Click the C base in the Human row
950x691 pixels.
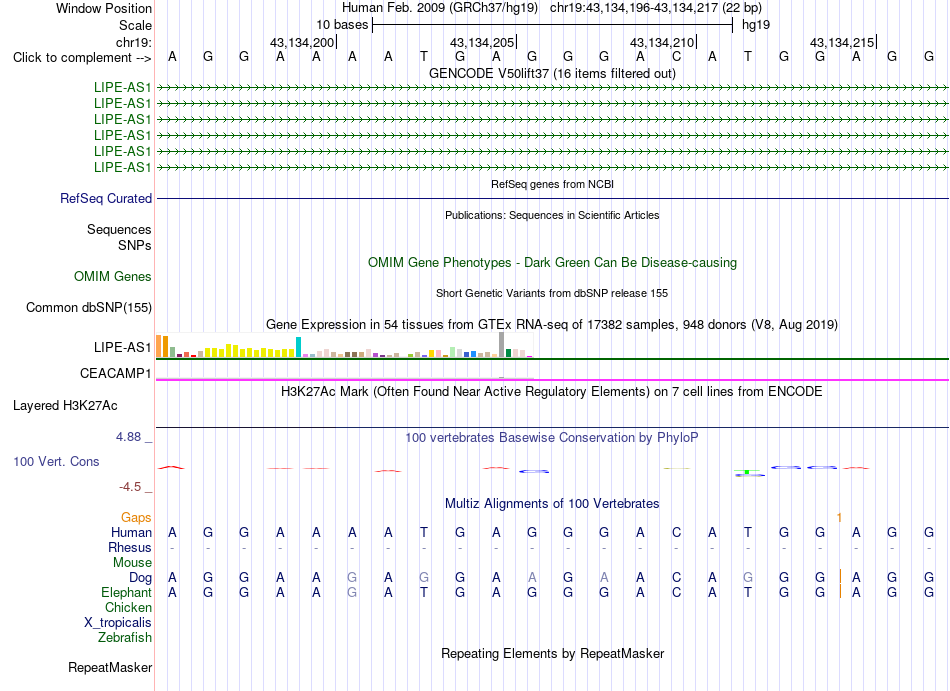tap(676, 532)
